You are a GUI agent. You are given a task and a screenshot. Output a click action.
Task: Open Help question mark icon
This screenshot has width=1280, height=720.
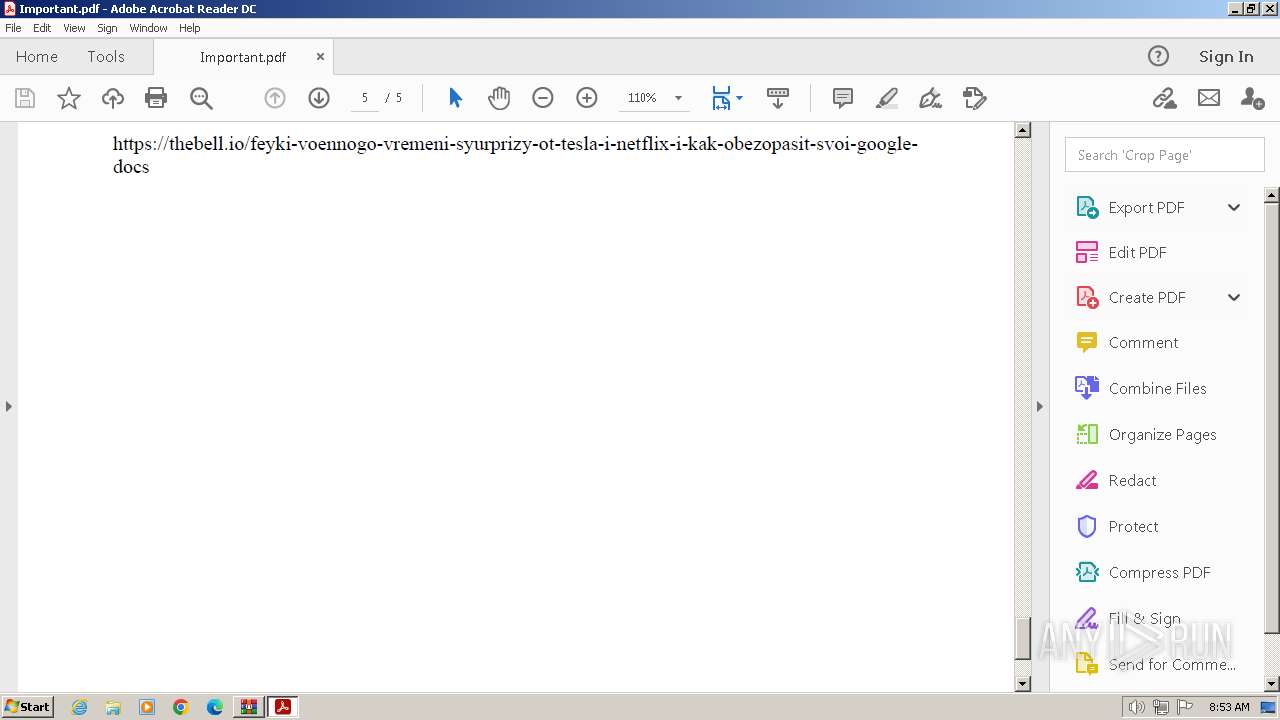pos(1158,56)
